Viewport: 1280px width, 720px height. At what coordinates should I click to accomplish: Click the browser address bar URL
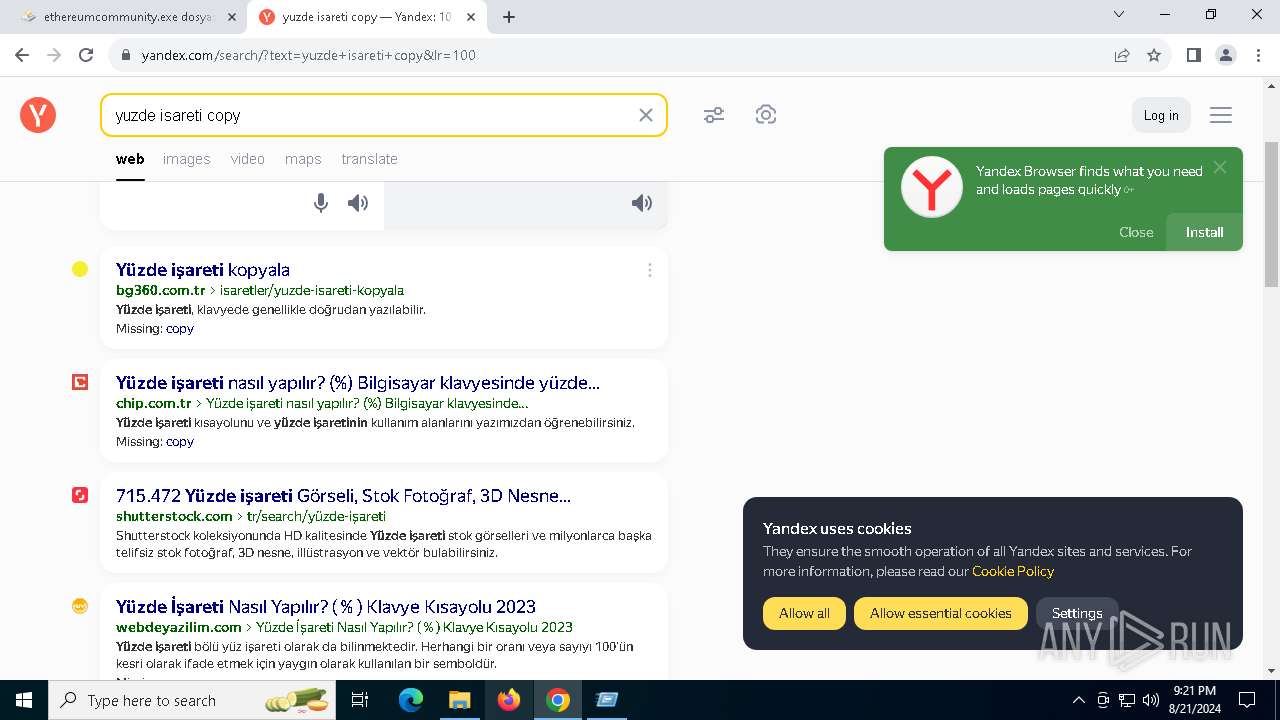[x=308, y=55]
